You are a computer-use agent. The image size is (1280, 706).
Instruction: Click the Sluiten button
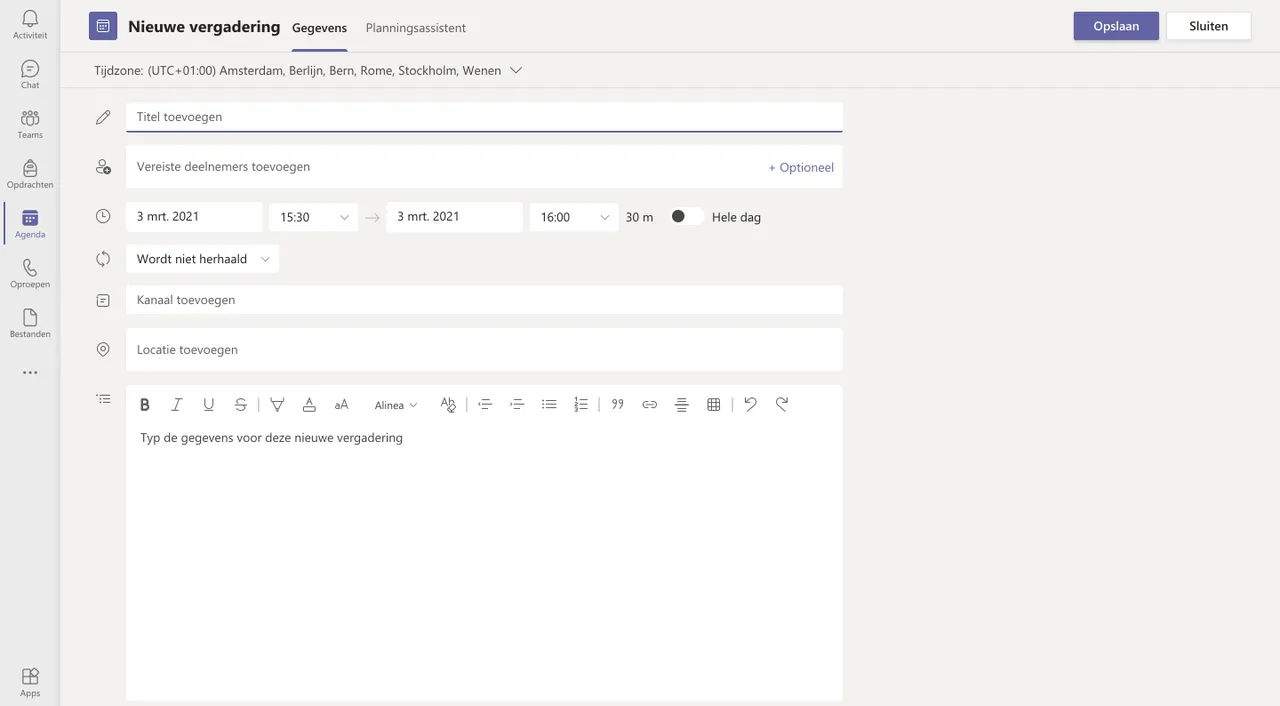[1209, 26]
